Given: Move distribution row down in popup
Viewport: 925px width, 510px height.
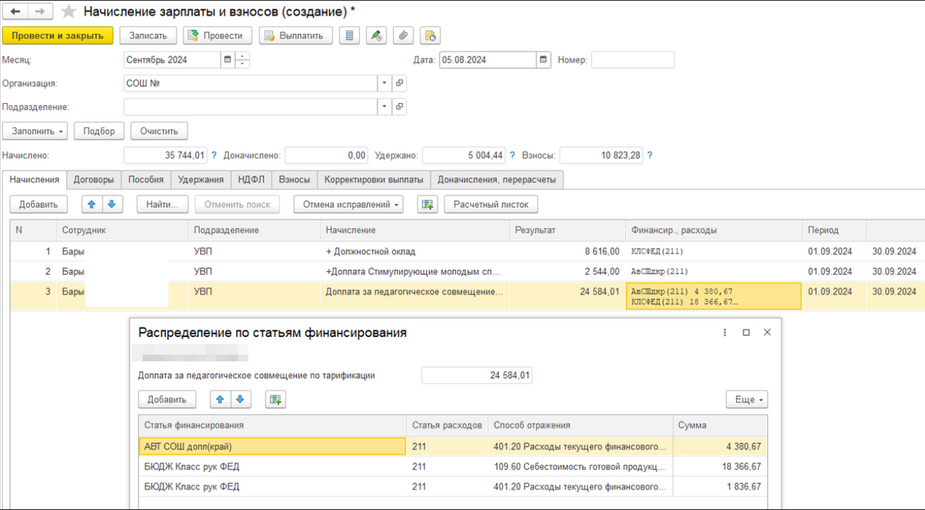Looking at the screenshot, I should click(241, 399).
